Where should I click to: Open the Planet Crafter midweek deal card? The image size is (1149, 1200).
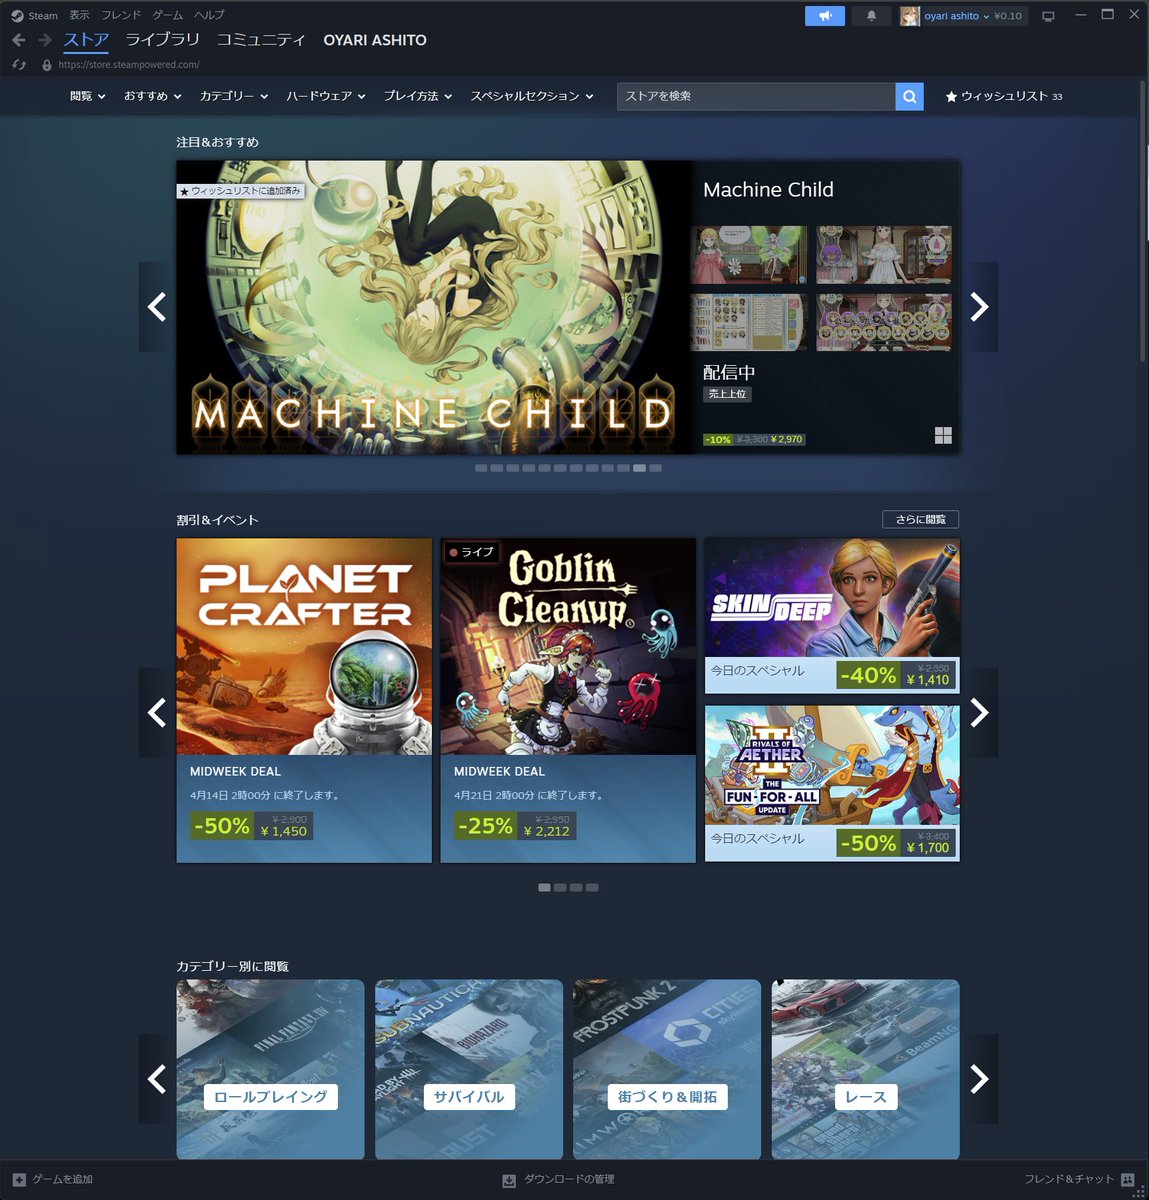pos(304,700)
